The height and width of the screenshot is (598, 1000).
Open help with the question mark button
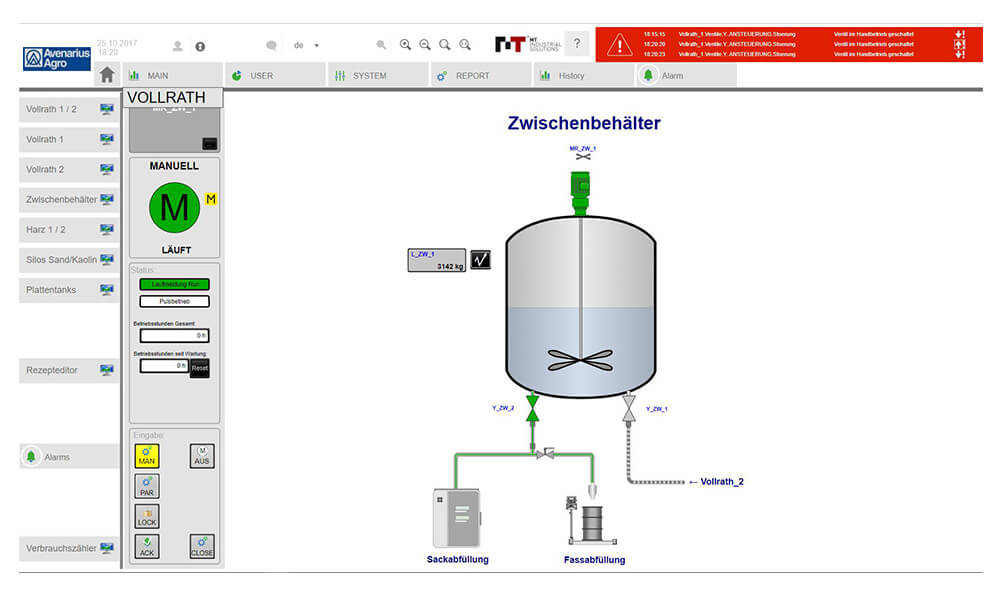pos(577,43)
